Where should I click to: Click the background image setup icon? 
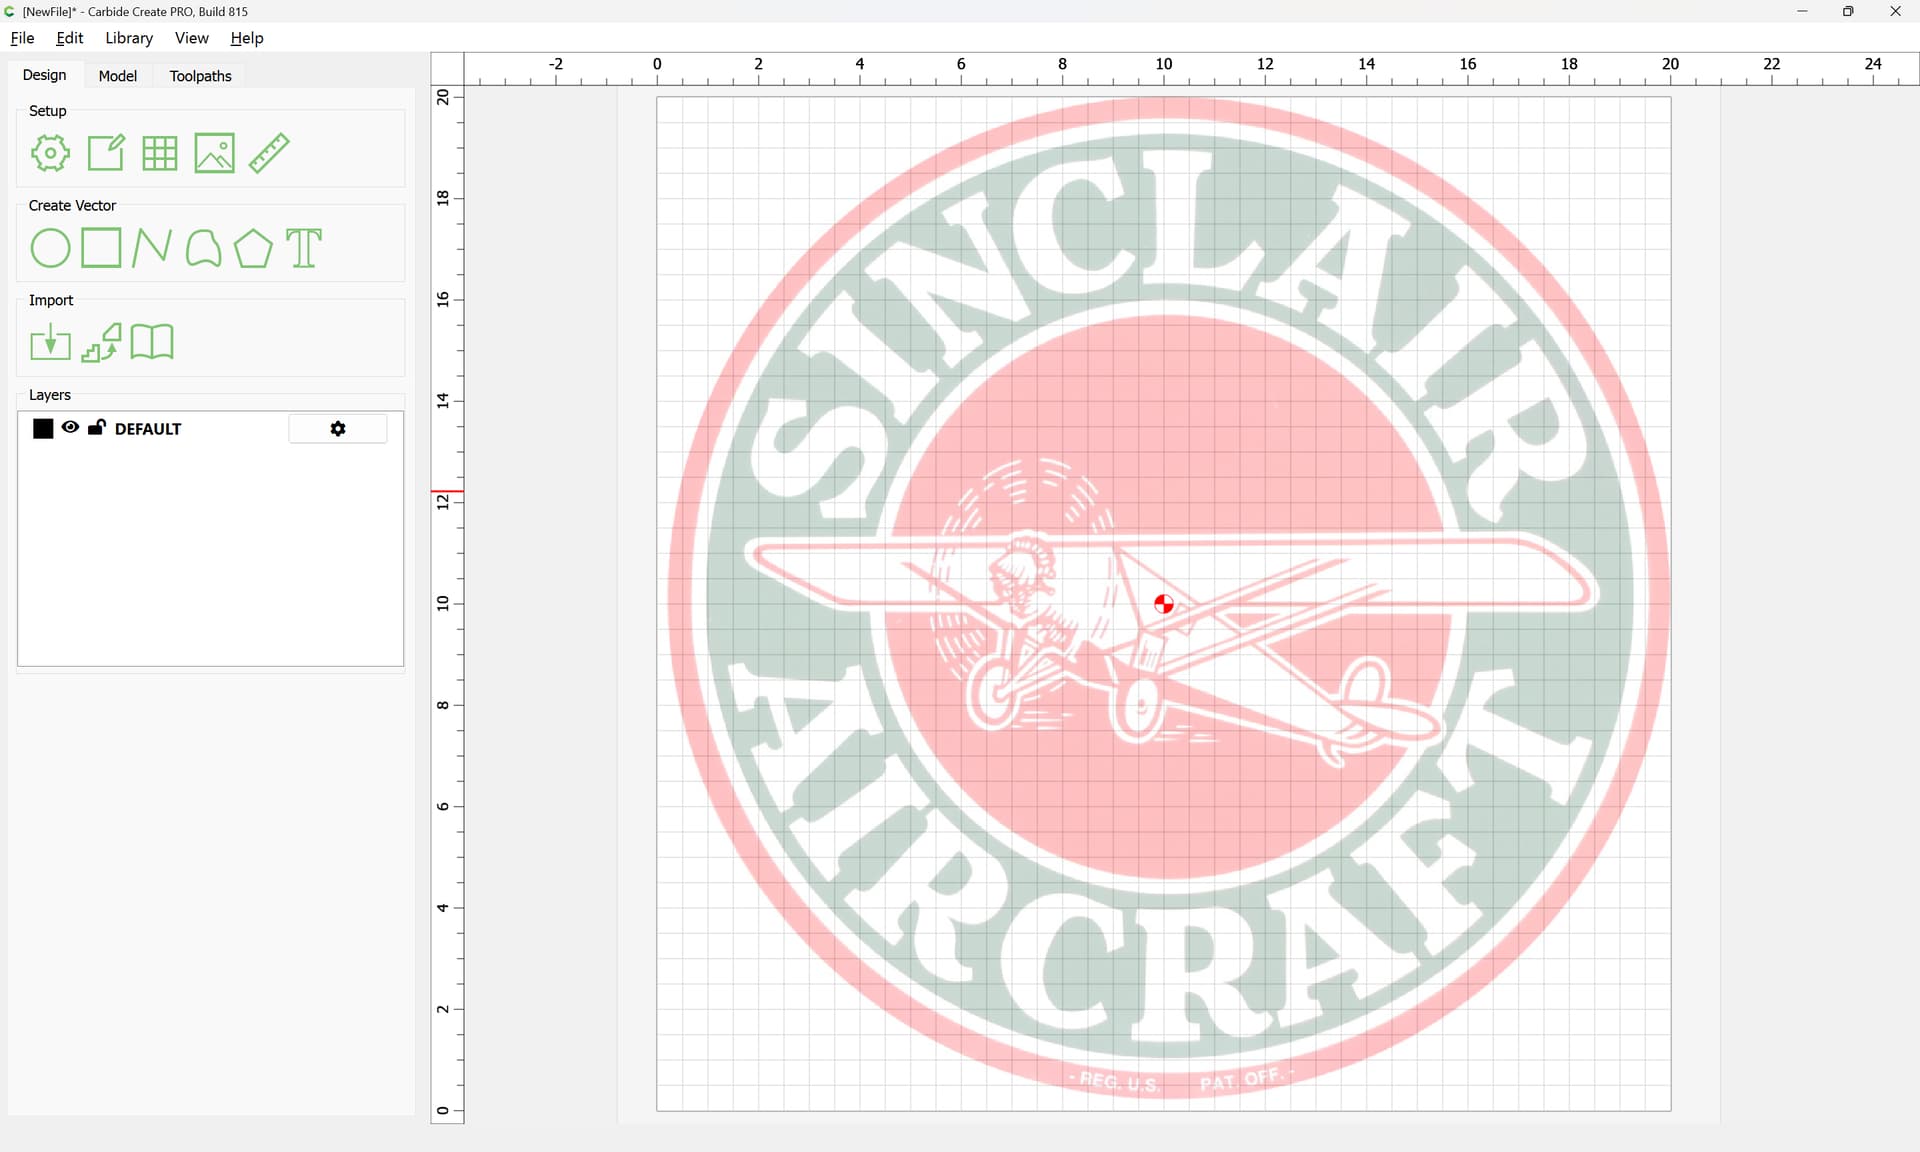click(214, 153)
